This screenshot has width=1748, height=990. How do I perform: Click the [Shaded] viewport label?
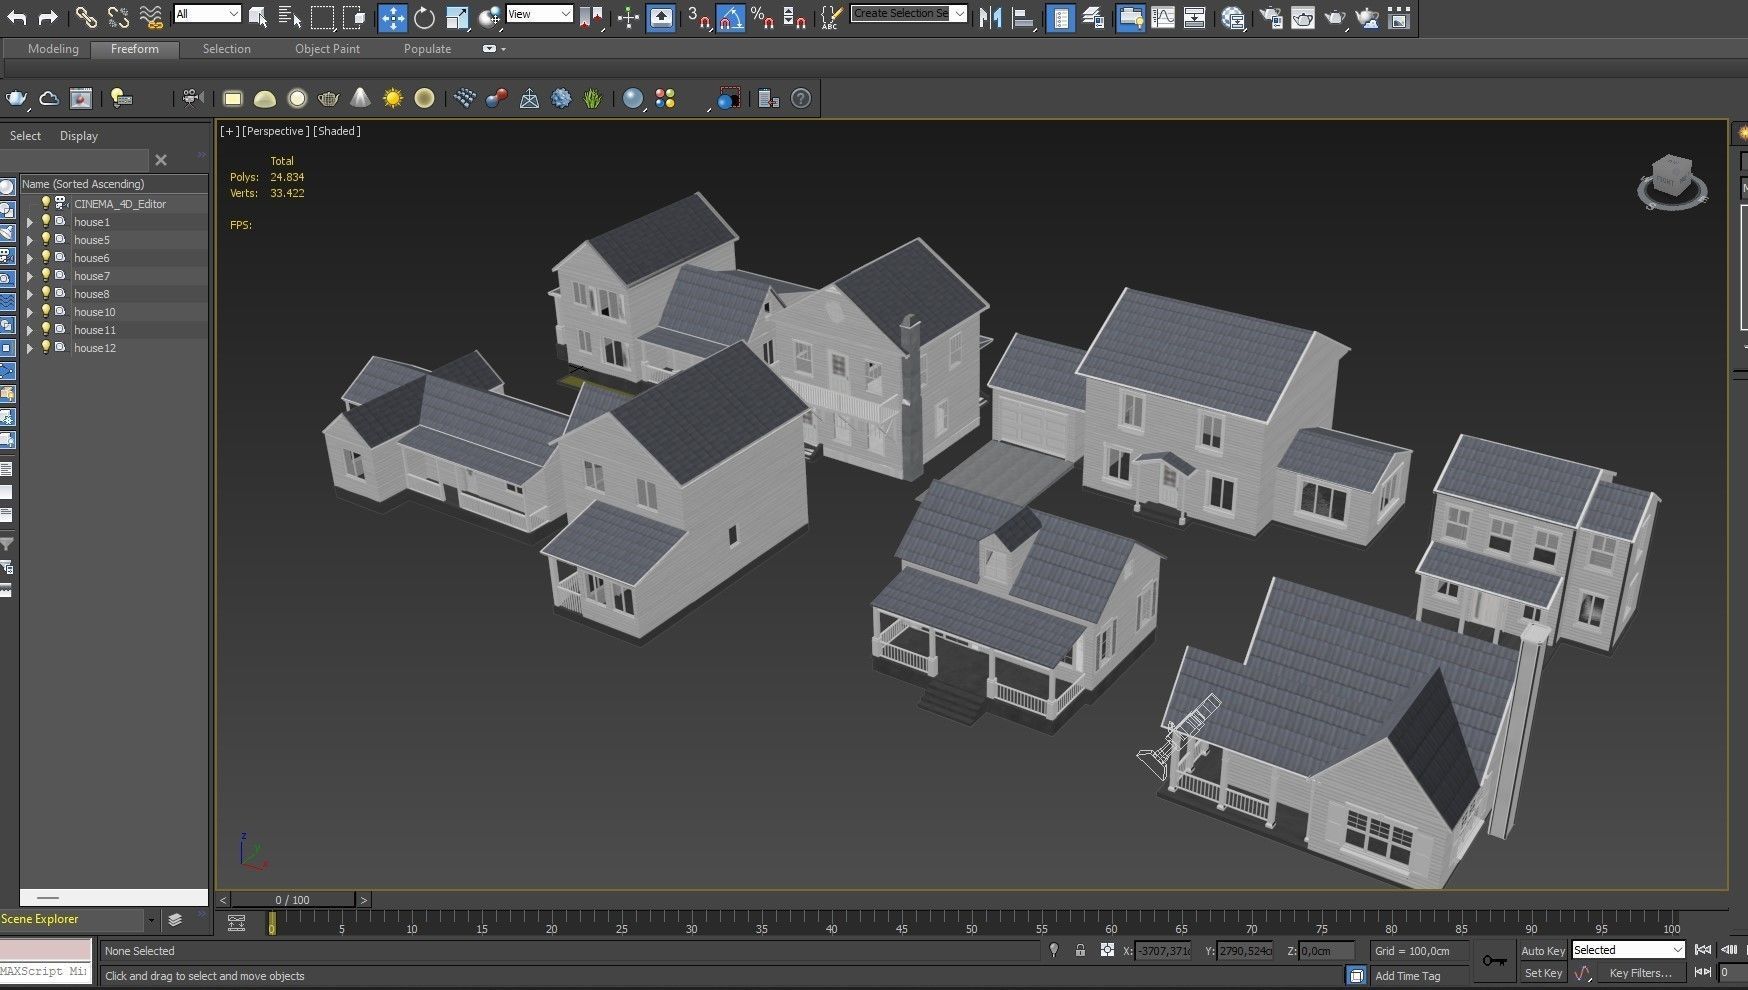click(337, 131)
